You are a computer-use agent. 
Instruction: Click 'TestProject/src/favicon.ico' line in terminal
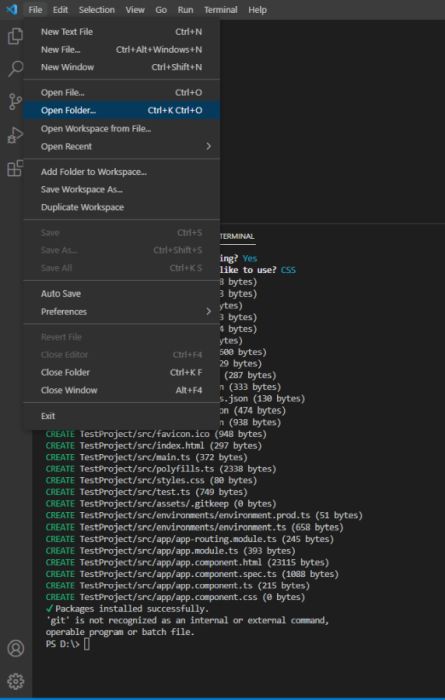[x=156, y=434]
